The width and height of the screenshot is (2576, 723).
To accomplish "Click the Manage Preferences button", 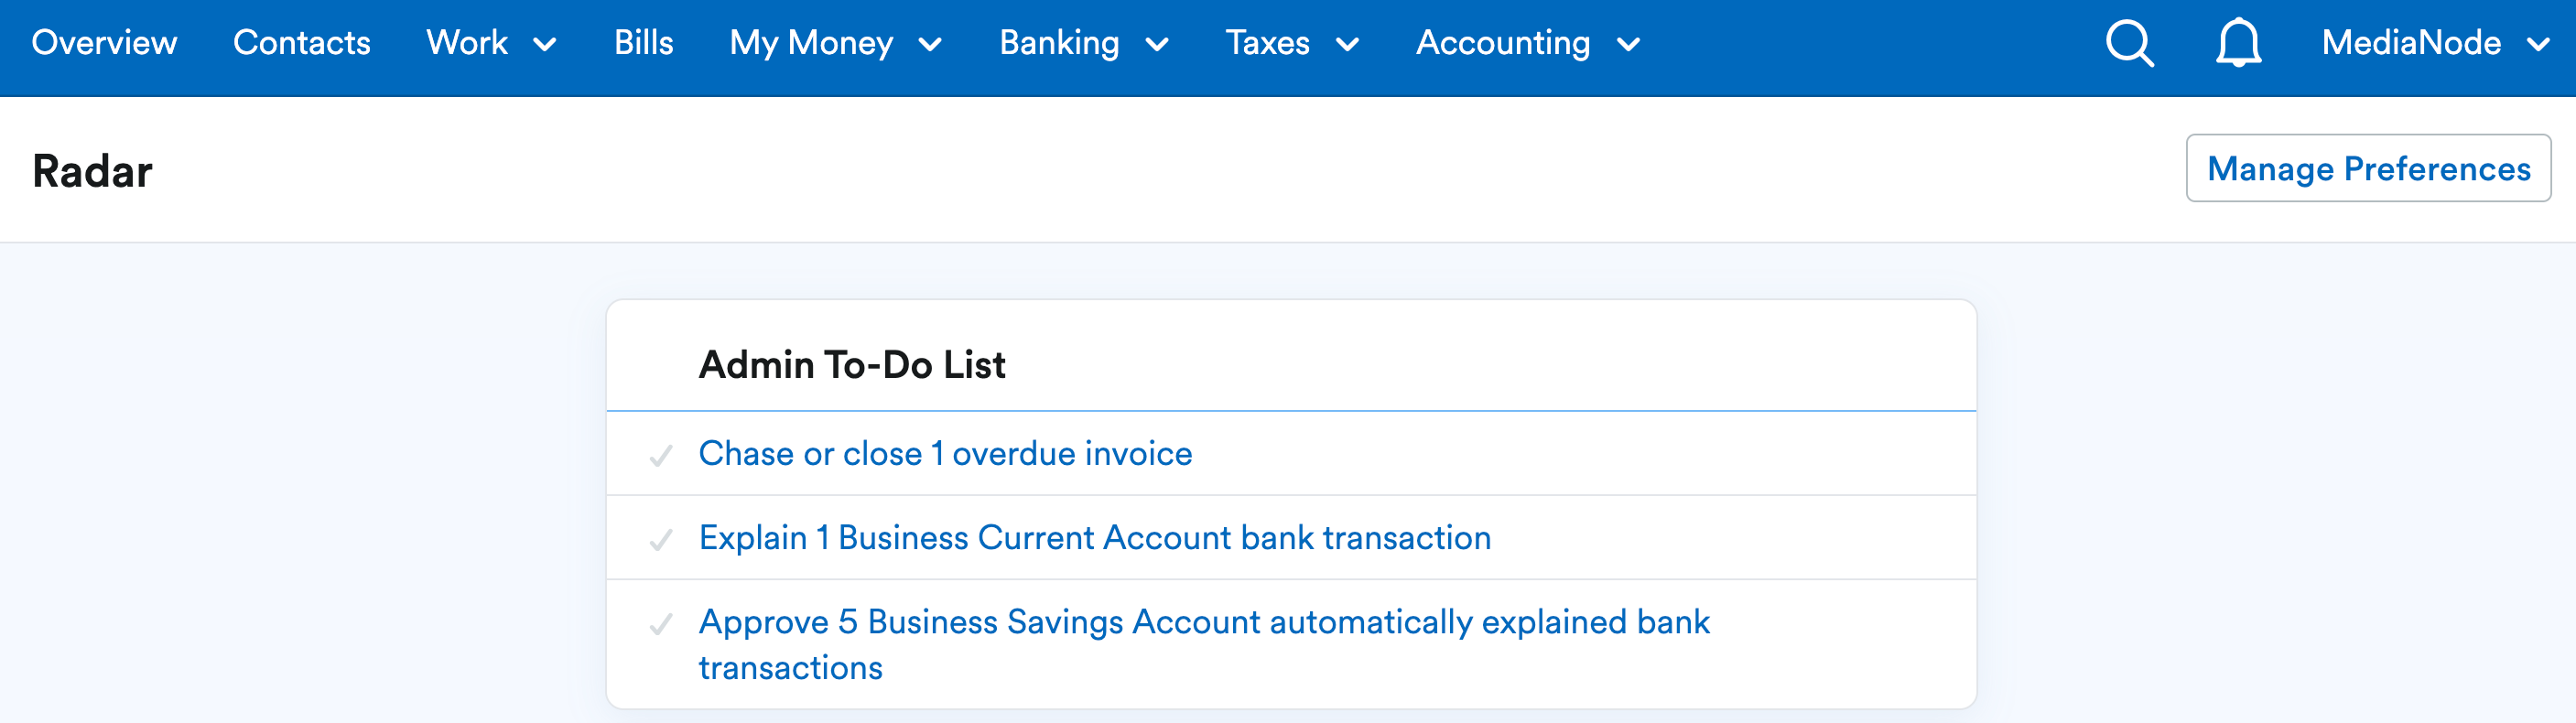I will point(2368,168).
